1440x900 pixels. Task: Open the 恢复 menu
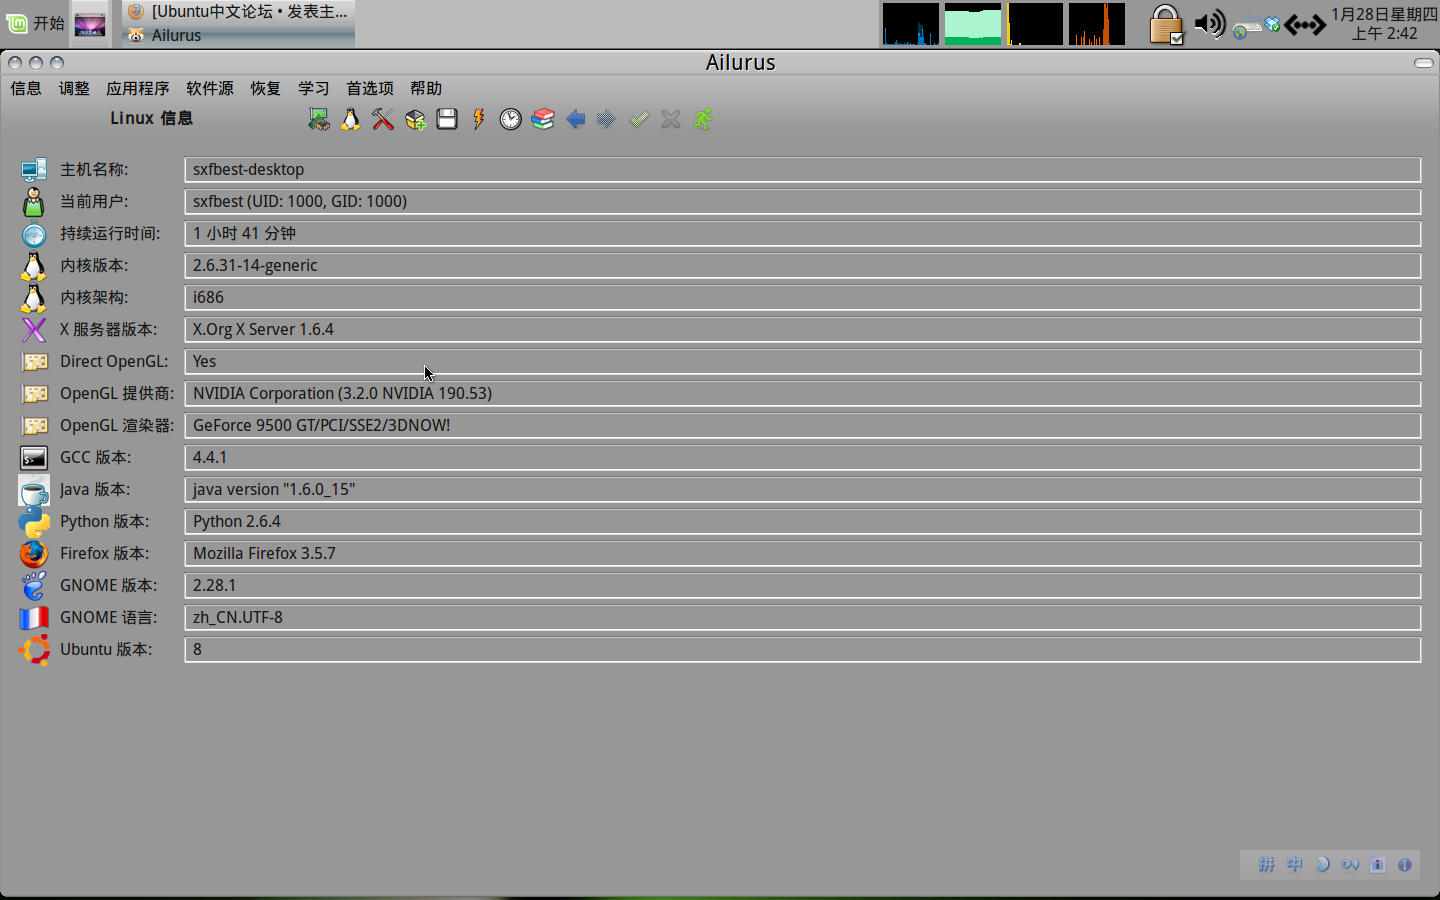(266, 89)
